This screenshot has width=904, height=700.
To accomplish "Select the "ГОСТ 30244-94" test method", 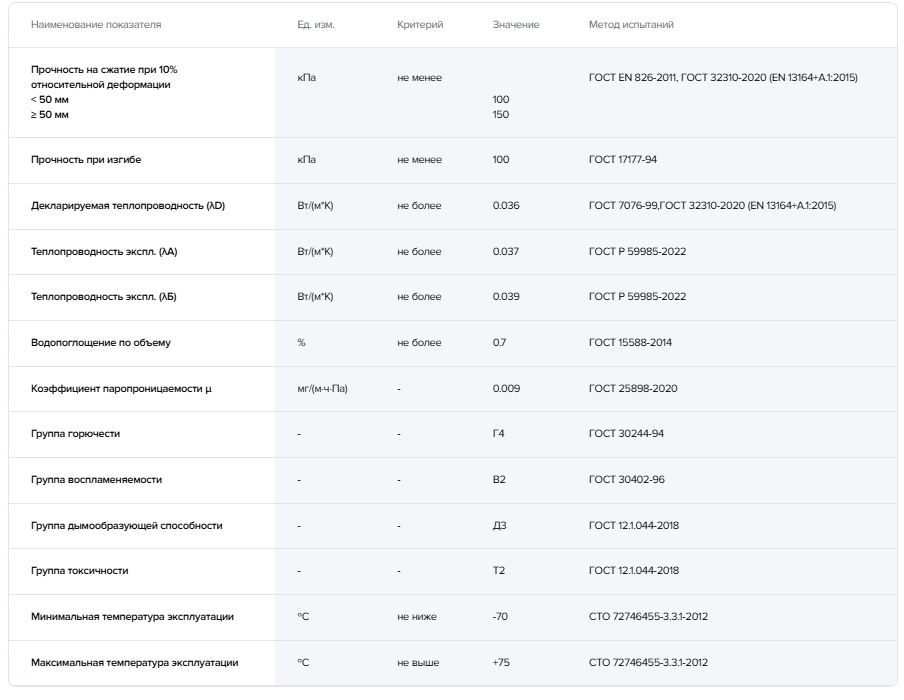I will [x=627, y=434].
